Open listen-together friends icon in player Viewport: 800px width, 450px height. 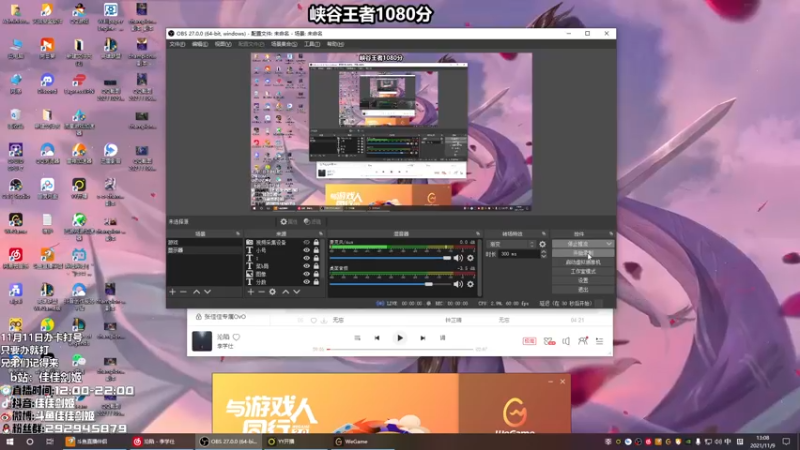click(x=583, y=341)
